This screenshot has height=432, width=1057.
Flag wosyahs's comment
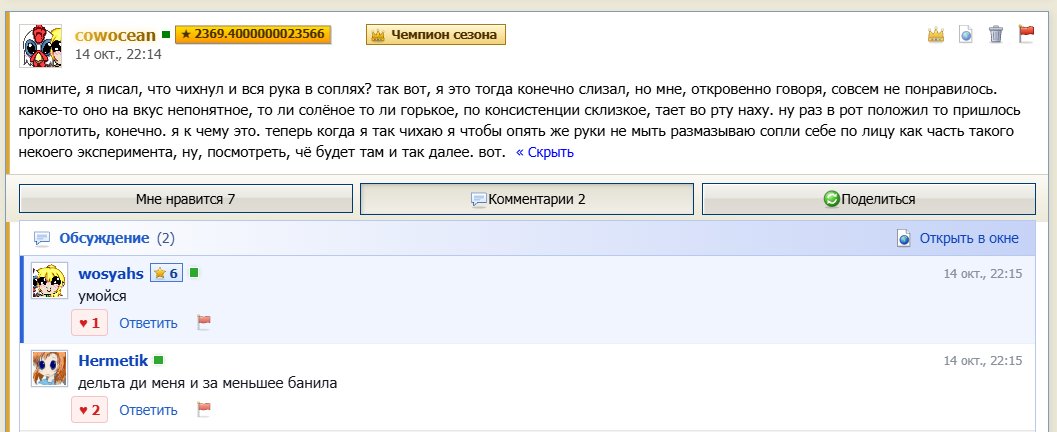click(204, 322)
